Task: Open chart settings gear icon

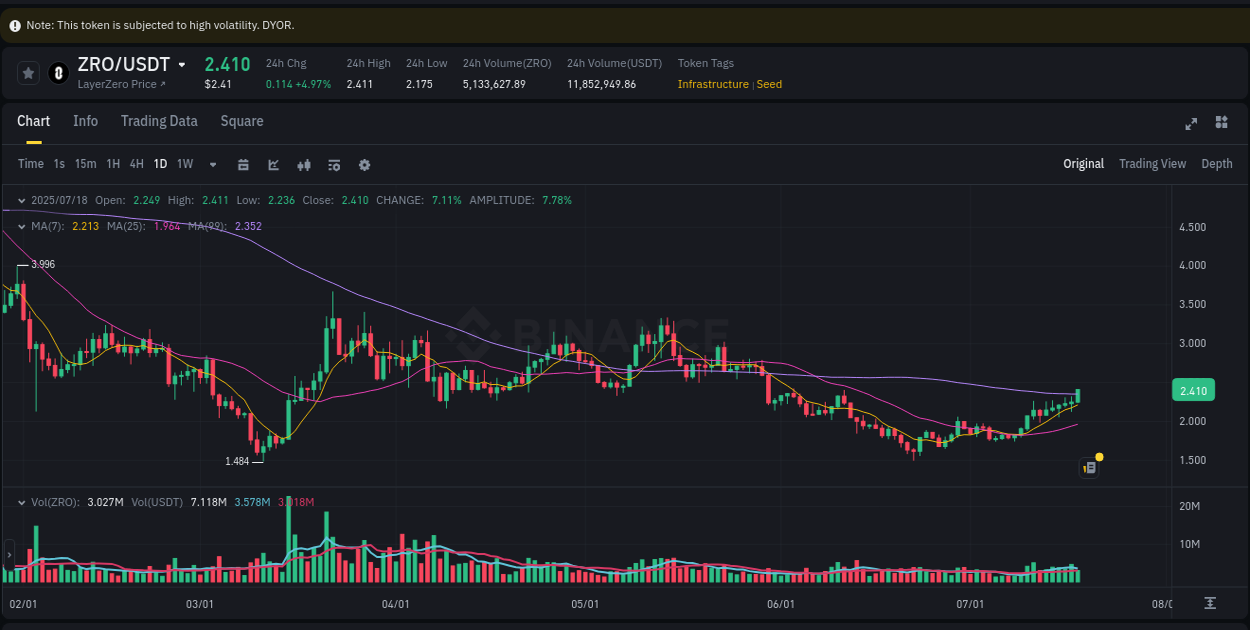Action: (364, 163)
